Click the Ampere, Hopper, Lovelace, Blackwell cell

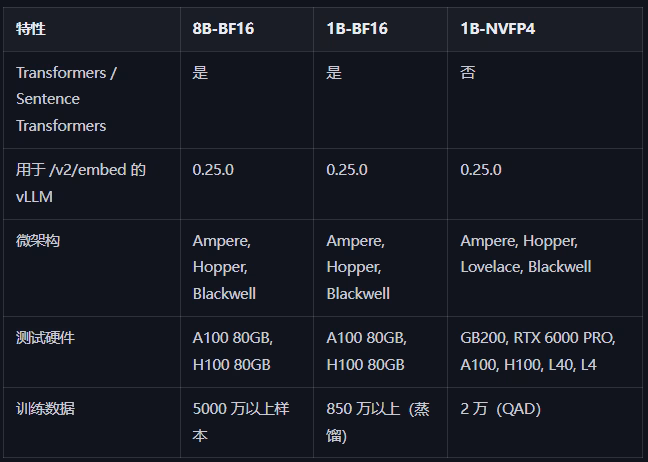tap(526, 254)
